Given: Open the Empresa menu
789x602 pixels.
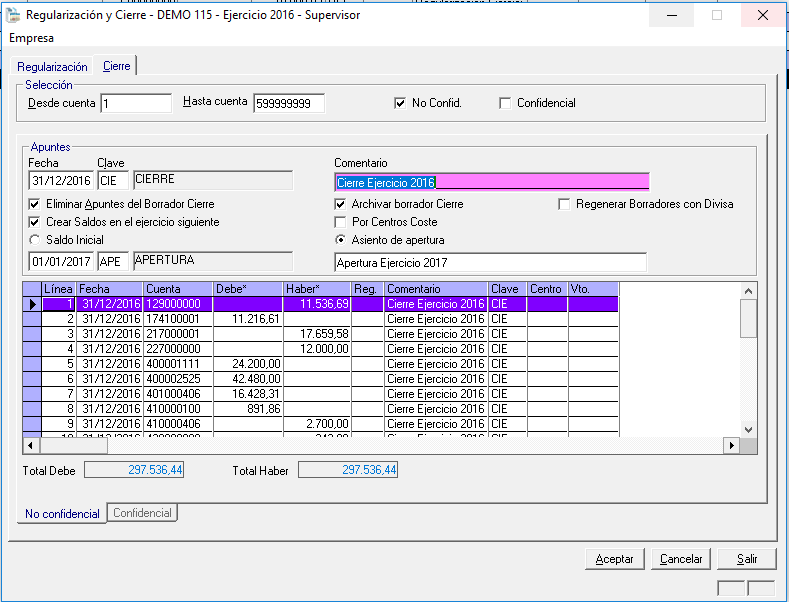Looking at the screenshot, I should click(31, 38).
